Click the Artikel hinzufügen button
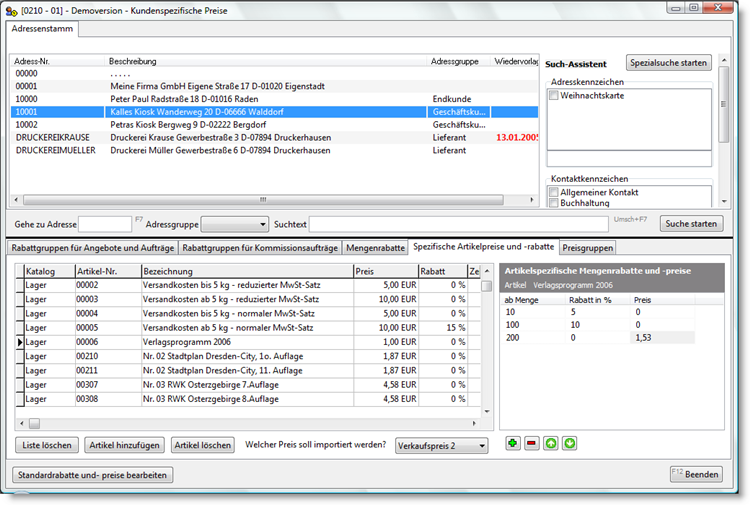This screenshot has height=505, width=750. (125, 445)
